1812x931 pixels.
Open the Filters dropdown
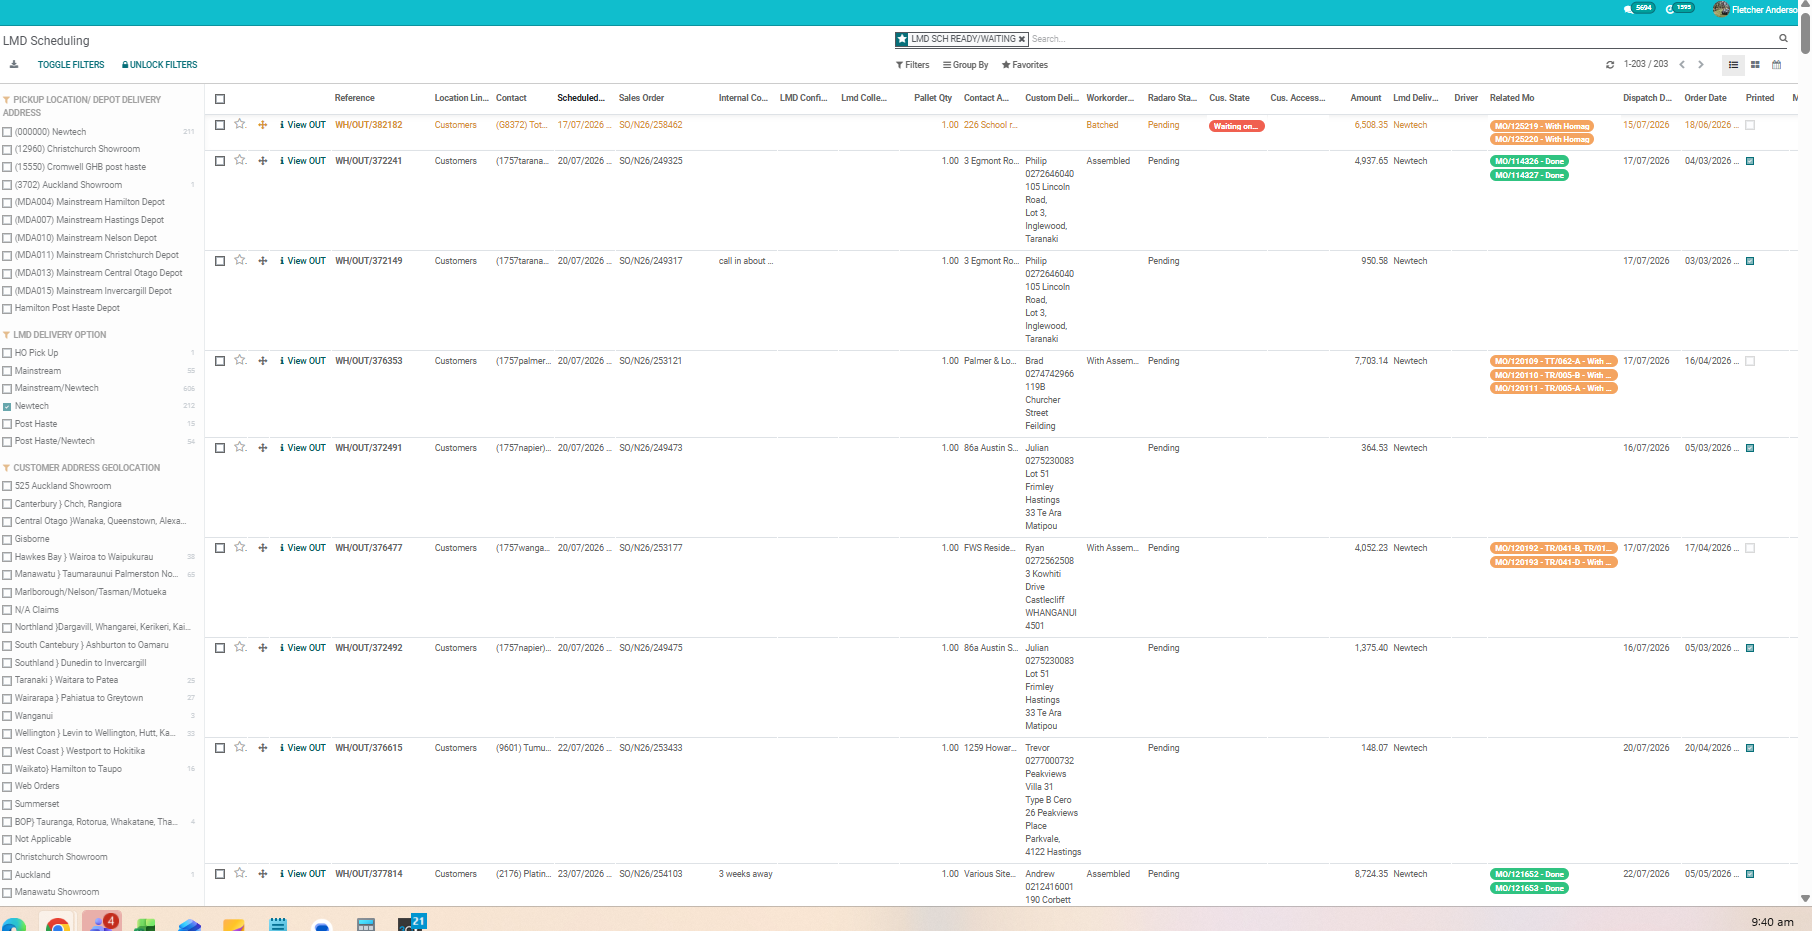pyautogui.click(x=912, y=65)
